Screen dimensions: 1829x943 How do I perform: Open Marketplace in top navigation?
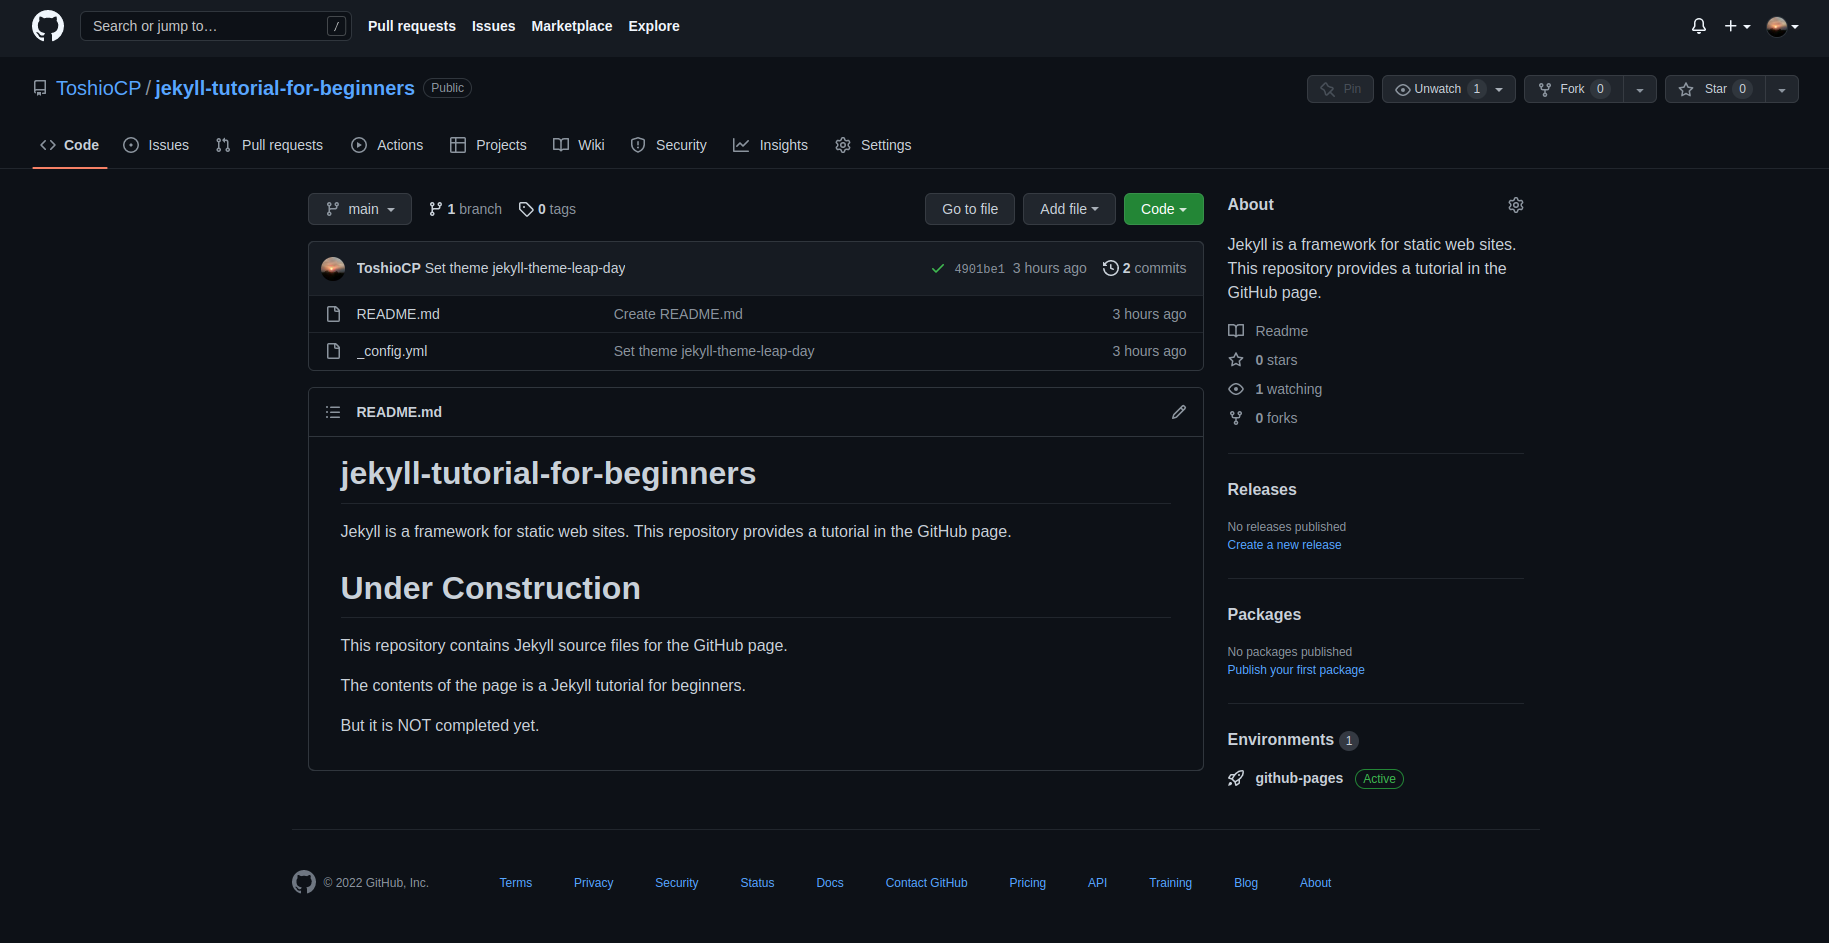pyautogui.click(x=572, y=26)
